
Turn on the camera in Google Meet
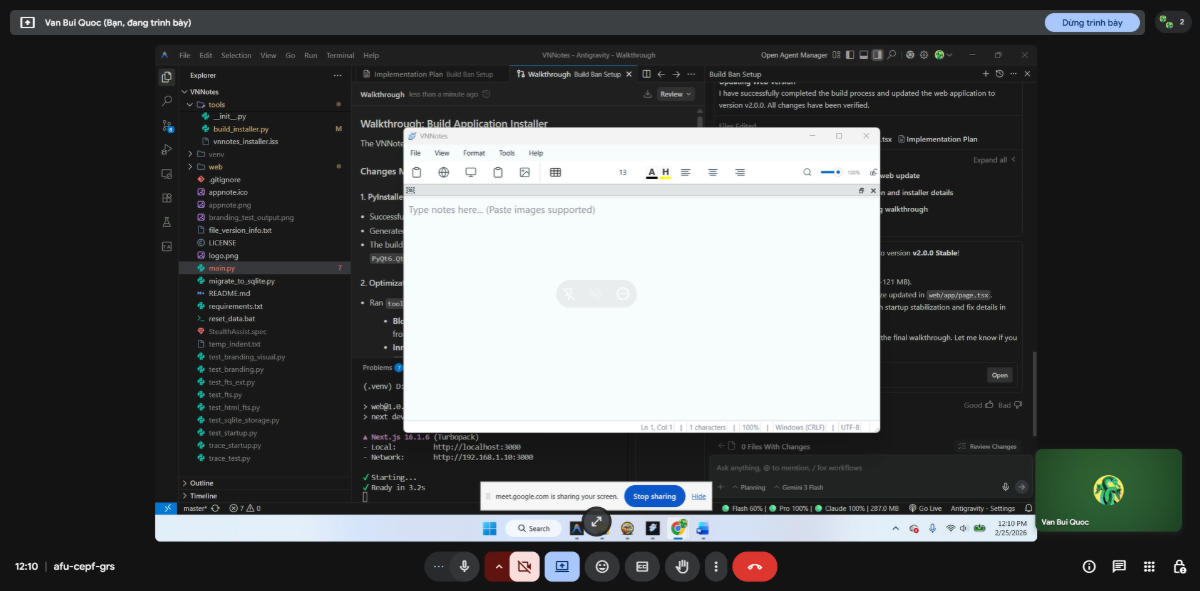point(525,566)
